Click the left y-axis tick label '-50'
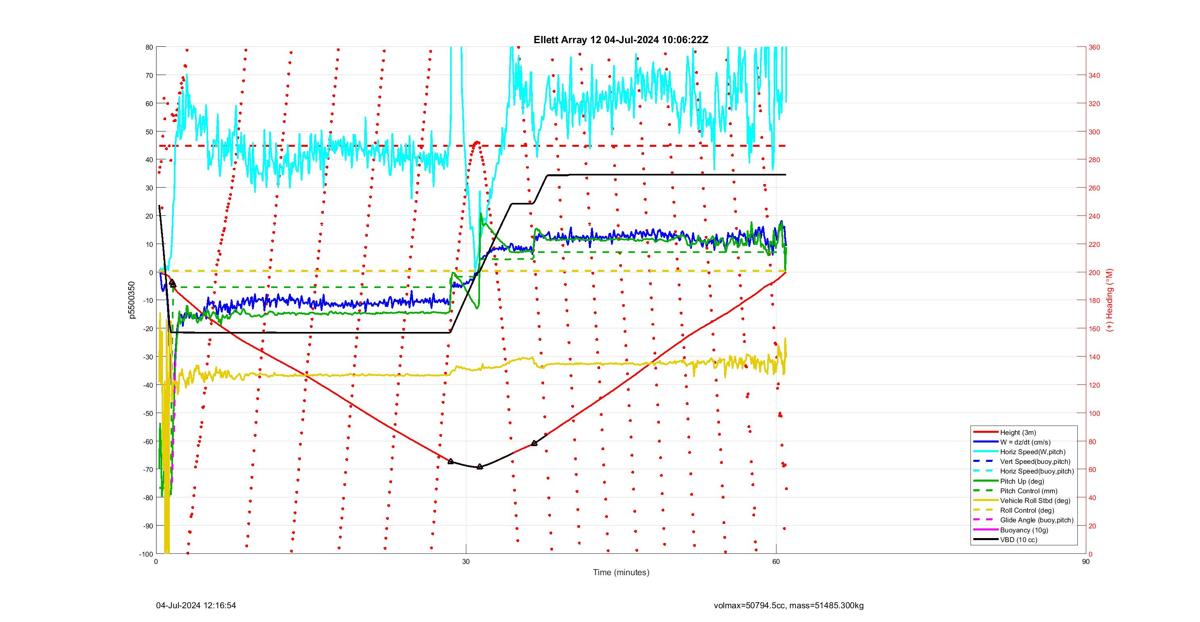This screenshot has height=622, width=1200. (x=147, y=413)
